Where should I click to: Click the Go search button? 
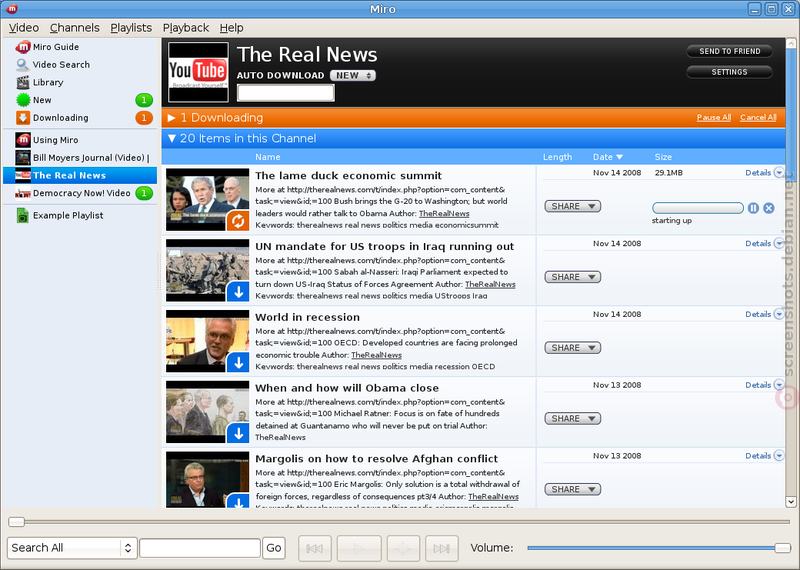point(273,548)
